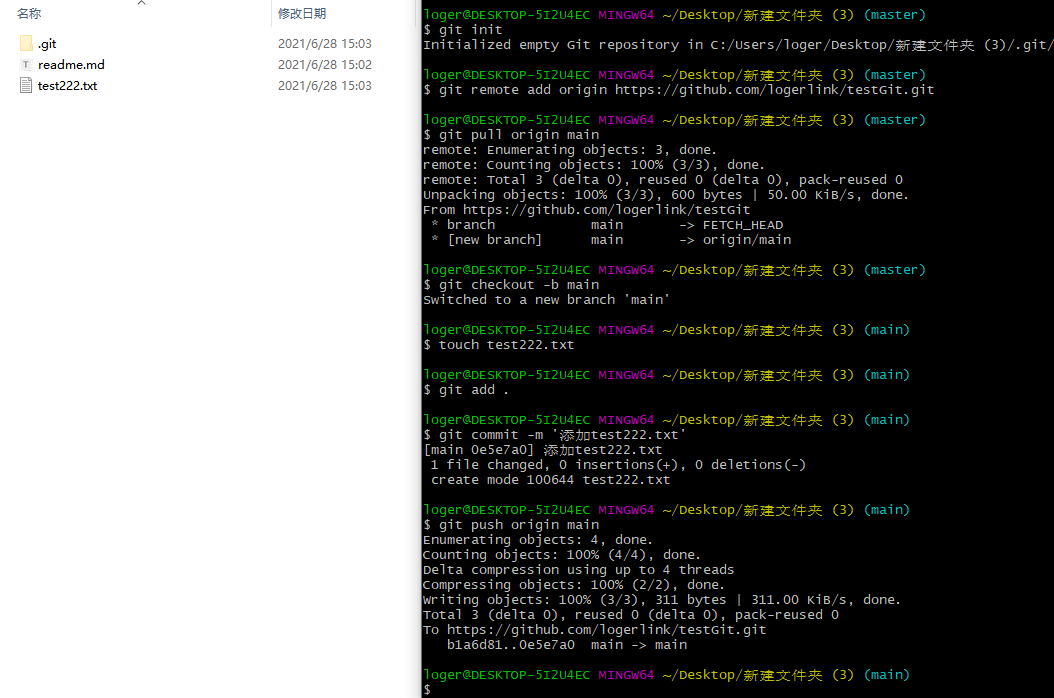Click the readme.md file name
The width and height of the screenshot is (1054, 698).
tap(71, 65)
